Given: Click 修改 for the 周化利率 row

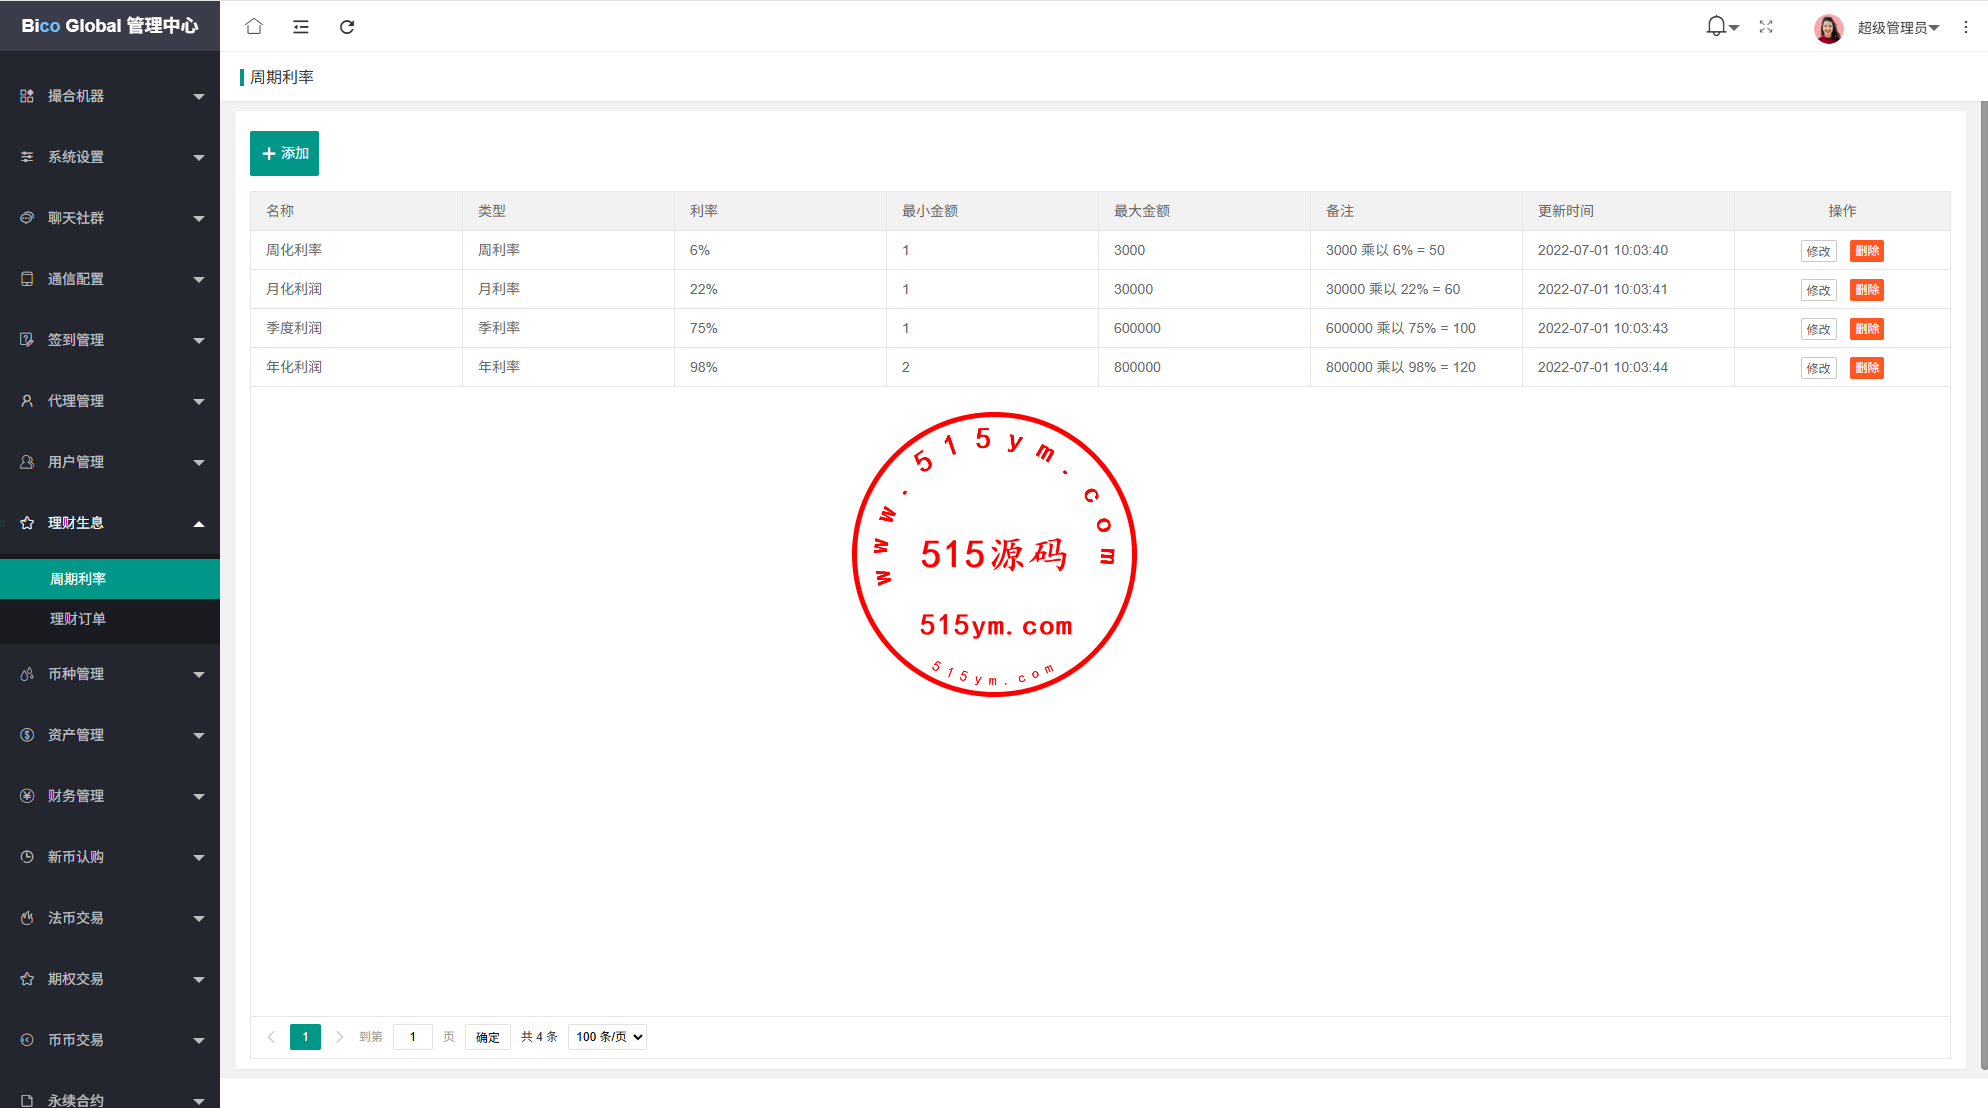Looking at the screenshot, I should [1818, 251].
